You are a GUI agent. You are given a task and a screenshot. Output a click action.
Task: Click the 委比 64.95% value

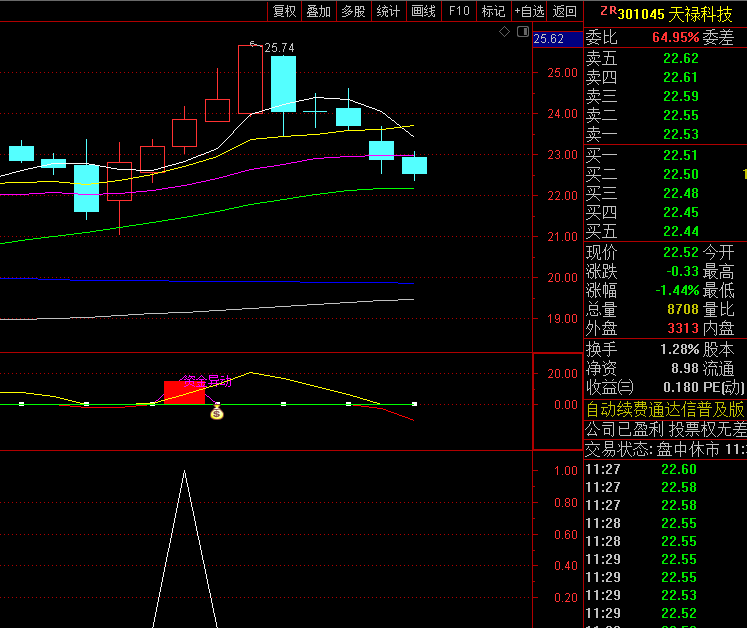[x=676, y=37]
